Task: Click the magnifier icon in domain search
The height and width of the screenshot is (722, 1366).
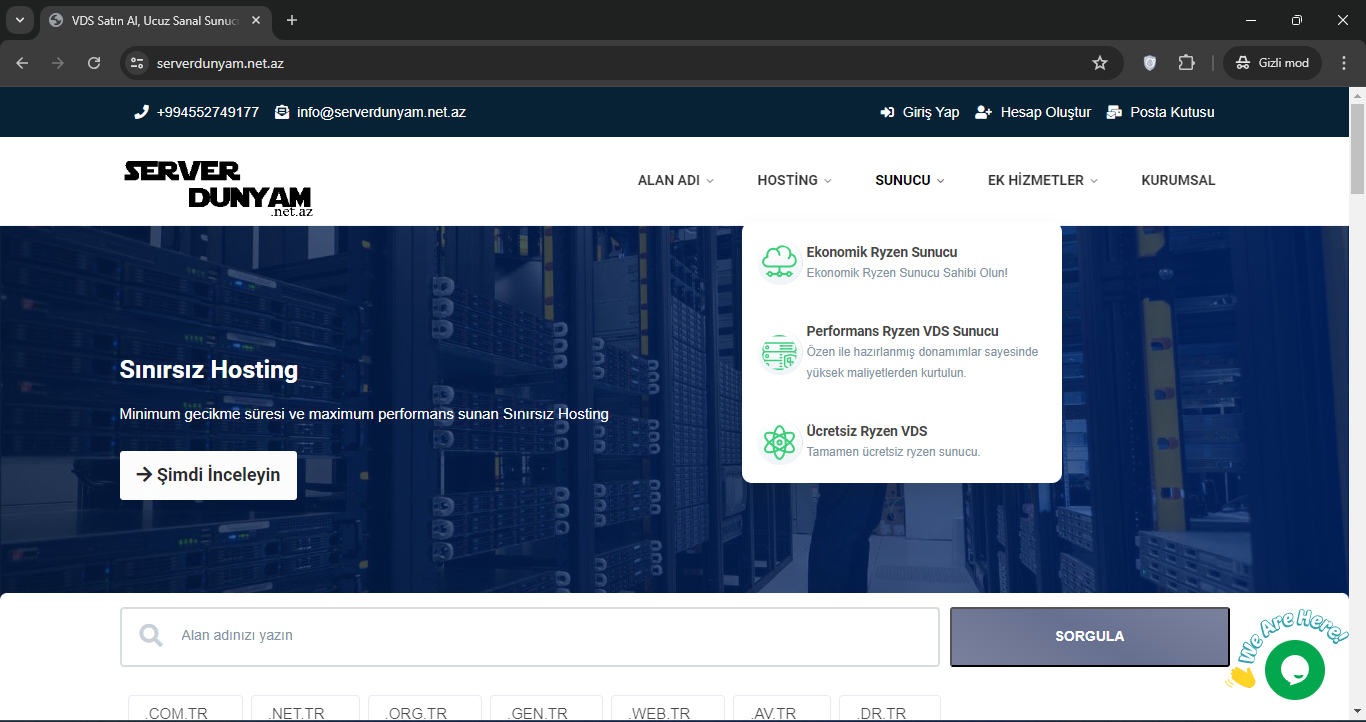Action: click(x=151, y=635)
